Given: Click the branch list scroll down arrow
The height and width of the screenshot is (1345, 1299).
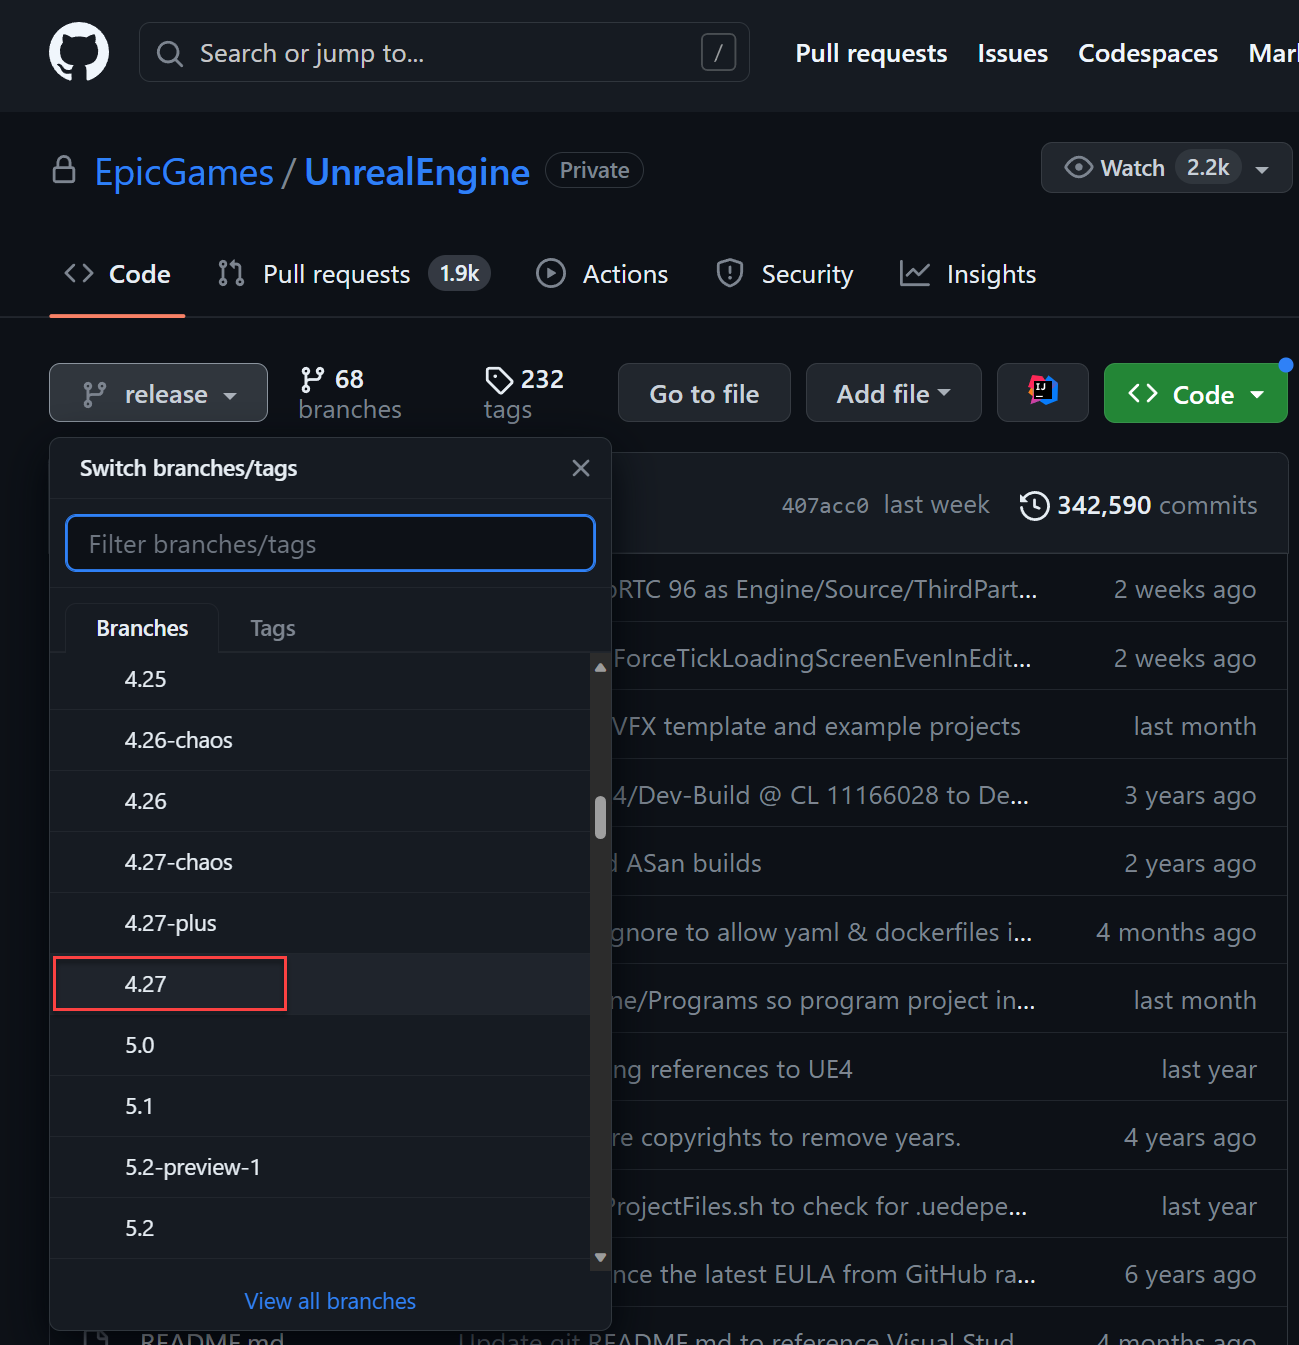Looking at the screenshot, I should click(600, 1258).
